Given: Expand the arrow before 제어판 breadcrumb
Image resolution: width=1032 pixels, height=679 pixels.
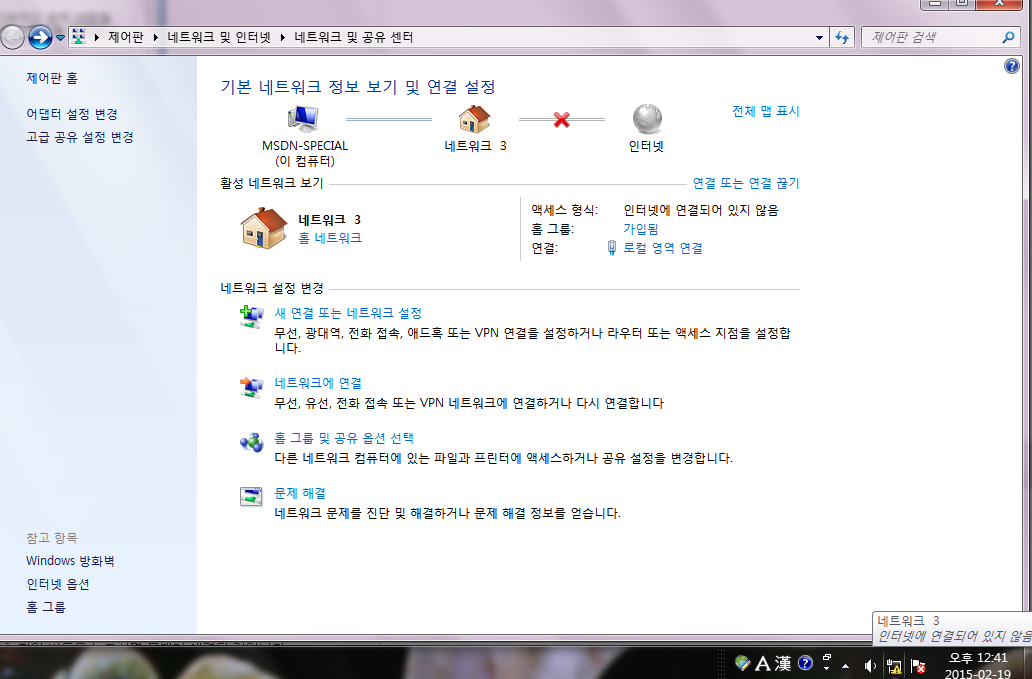Looking at the screenshot, I should (x=97, y=38).
